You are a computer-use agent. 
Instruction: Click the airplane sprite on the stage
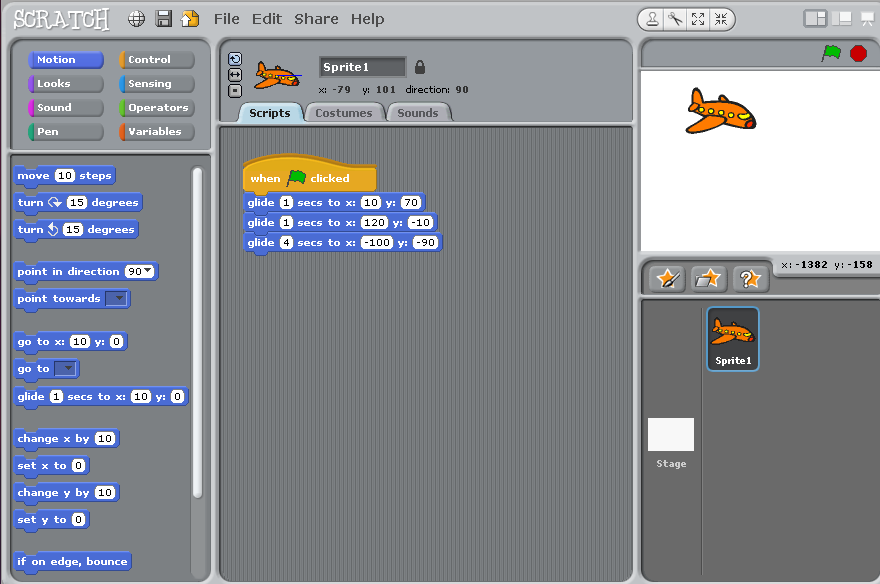(721, 111)
